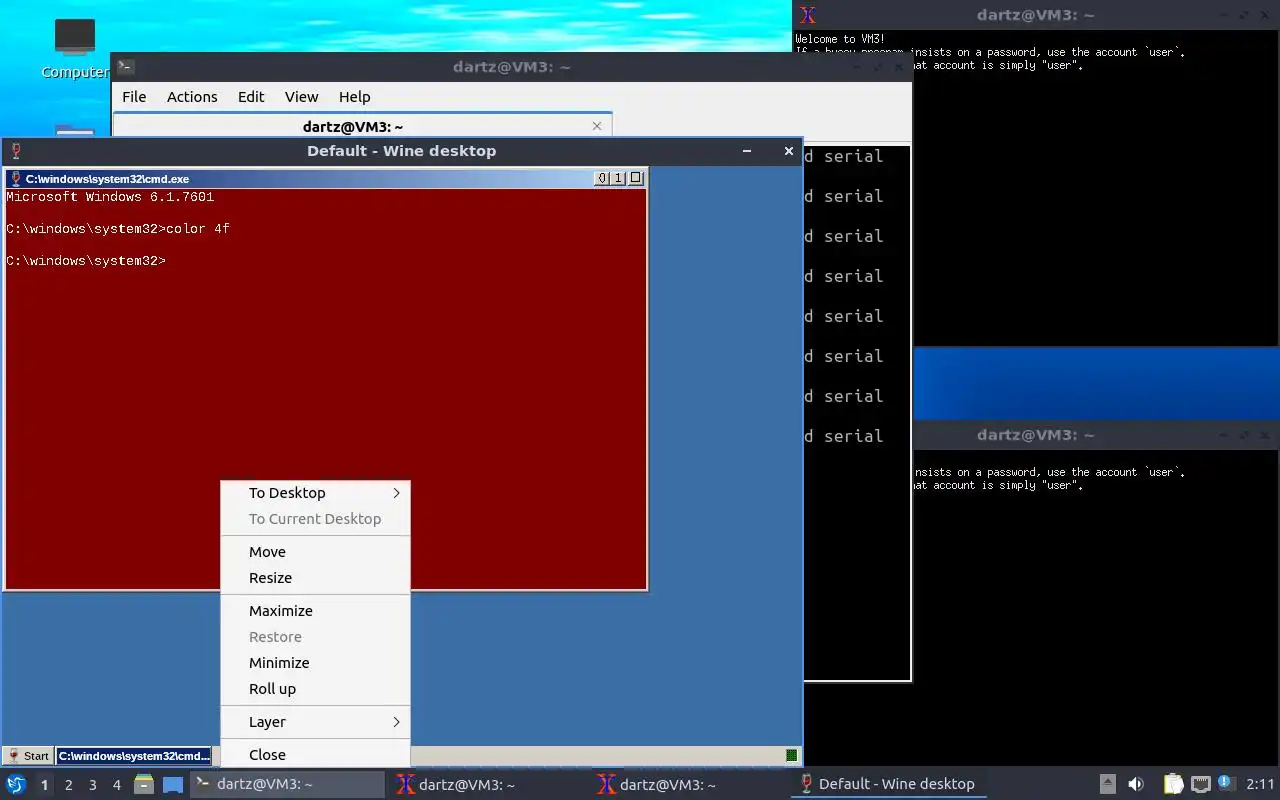This screenshot has height=800, width=1280.
Task: Switch to virtual desktop 4
Action: tap(116, 785)
